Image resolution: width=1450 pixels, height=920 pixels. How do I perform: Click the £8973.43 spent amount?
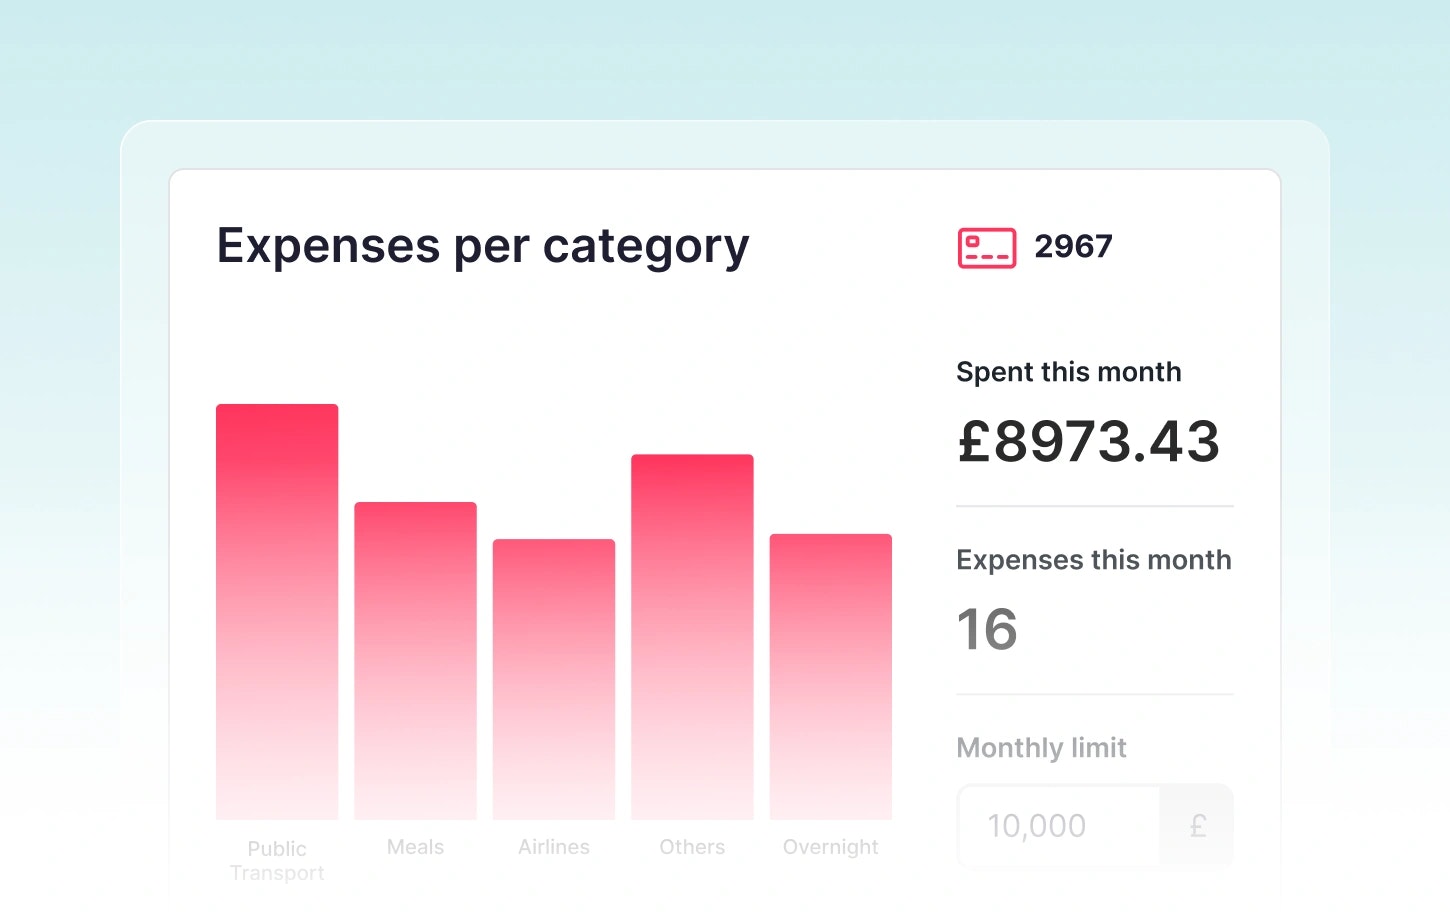pos(1088,441)
